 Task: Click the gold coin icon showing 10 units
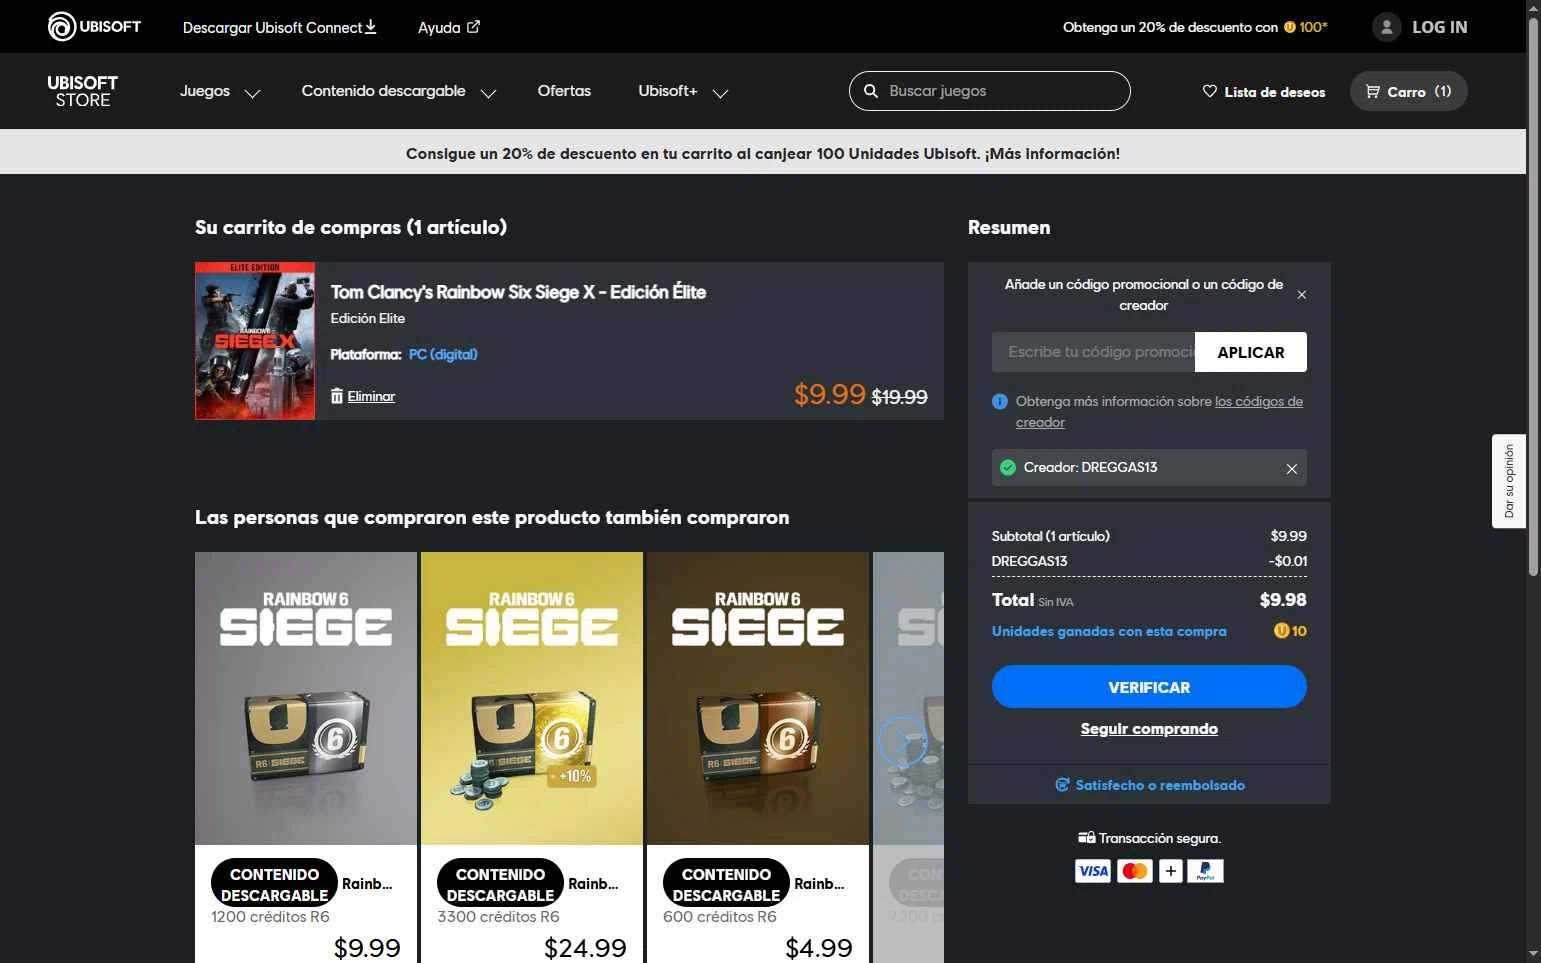(x=1281, y=631)
